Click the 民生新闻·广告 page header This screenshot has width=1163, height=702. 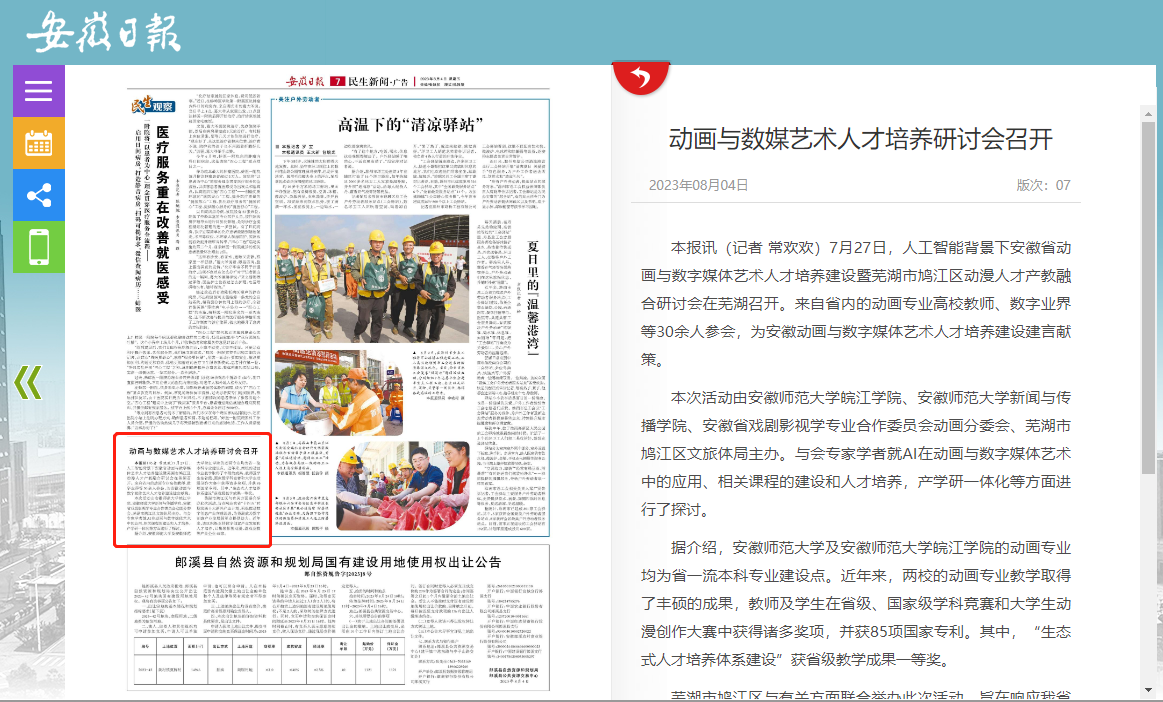[x=378, y=81]
